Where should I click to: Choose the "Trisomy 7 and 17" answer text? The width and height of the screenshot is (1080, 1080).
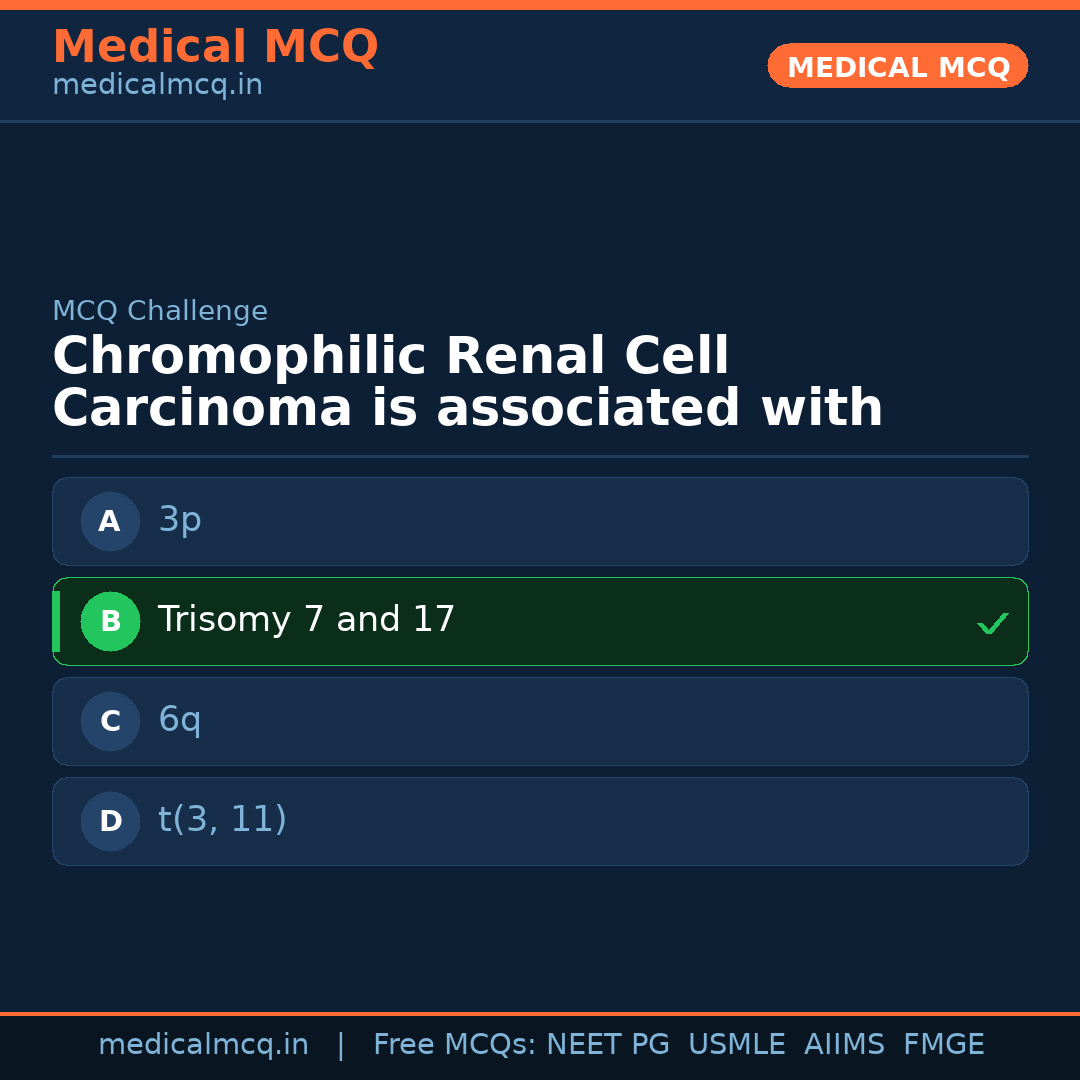click(x=306, y=620)
